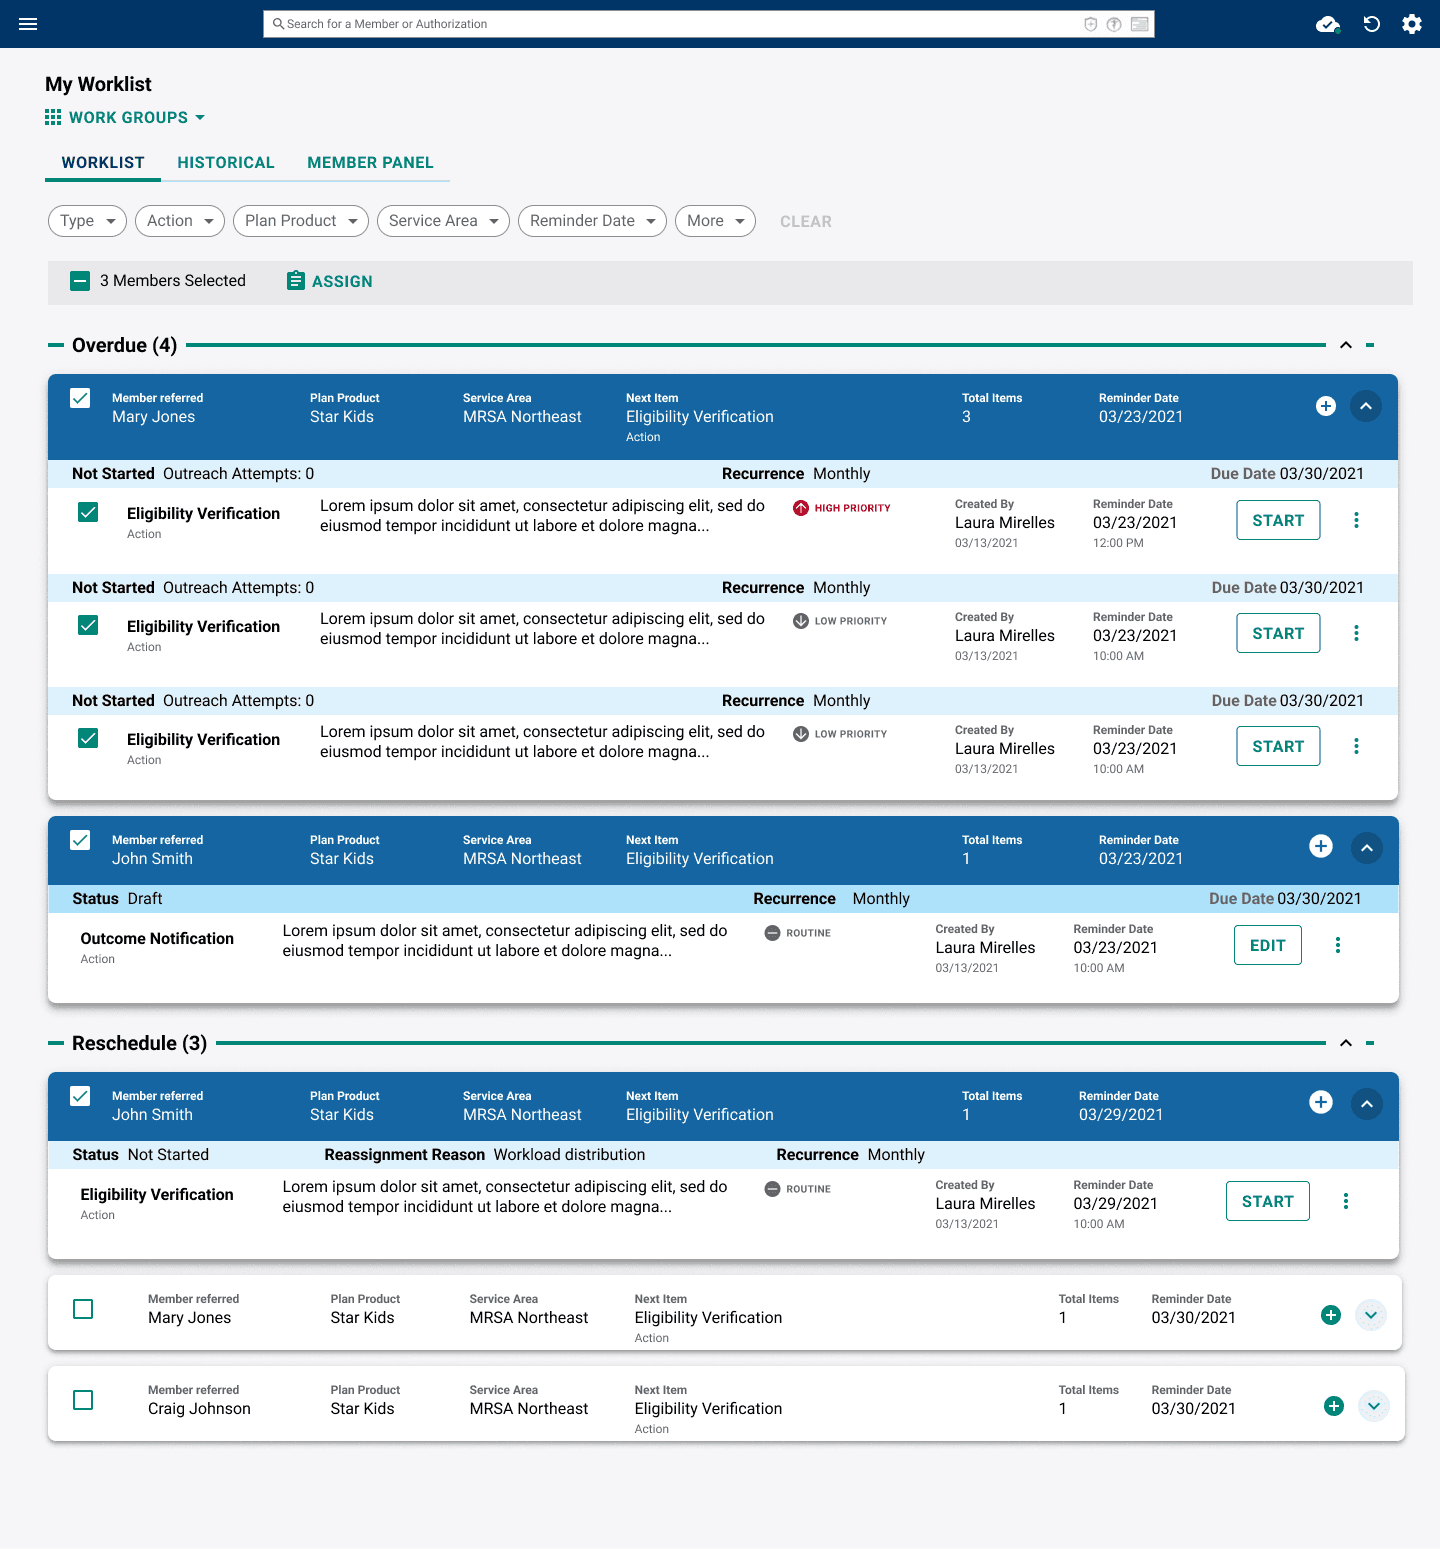Viewport: 1440px width, 1549px height.
Task: Click the minus icon right of Overdue header
Action: [x=1370, y=345]
